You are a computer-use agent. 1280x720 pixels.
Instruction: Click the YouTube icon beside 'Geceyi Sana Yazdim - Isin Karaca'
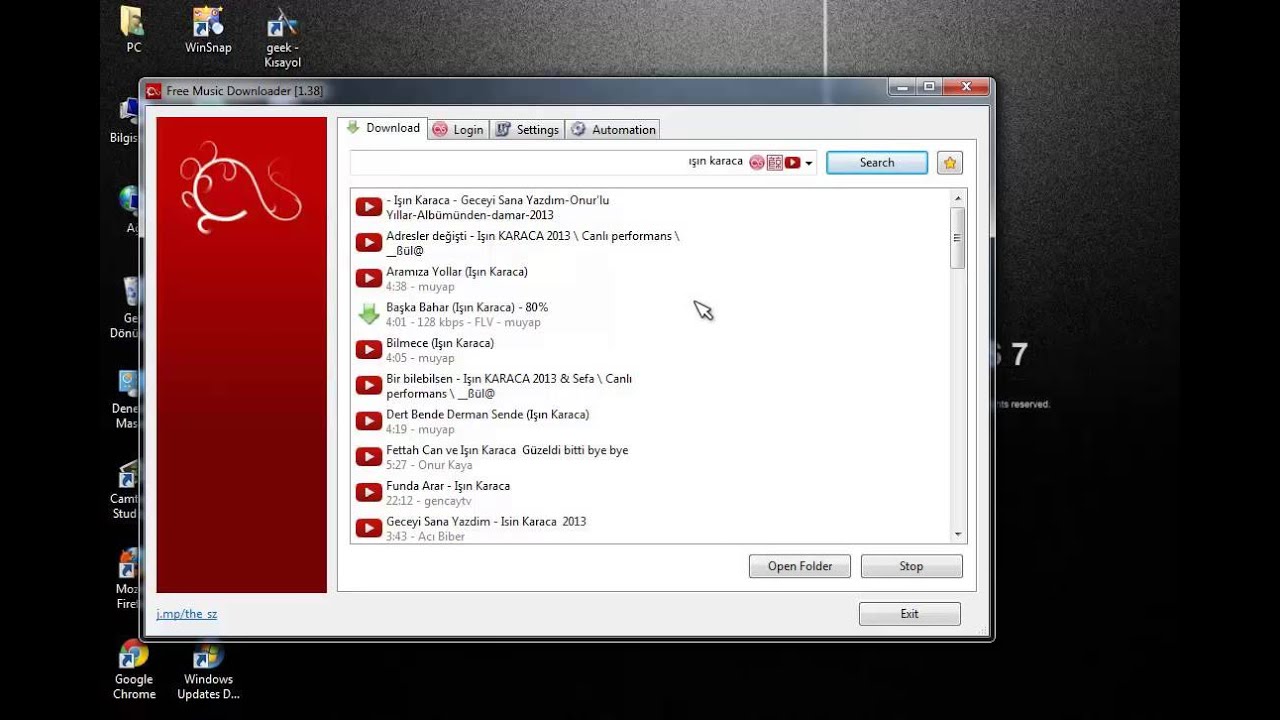[369, 528]
